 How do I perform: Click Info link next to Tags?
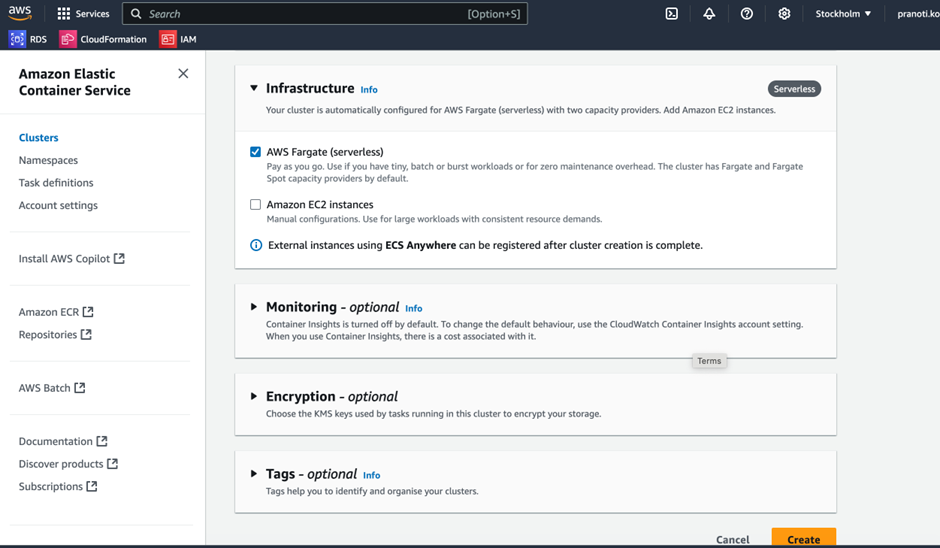pos(372,475)
